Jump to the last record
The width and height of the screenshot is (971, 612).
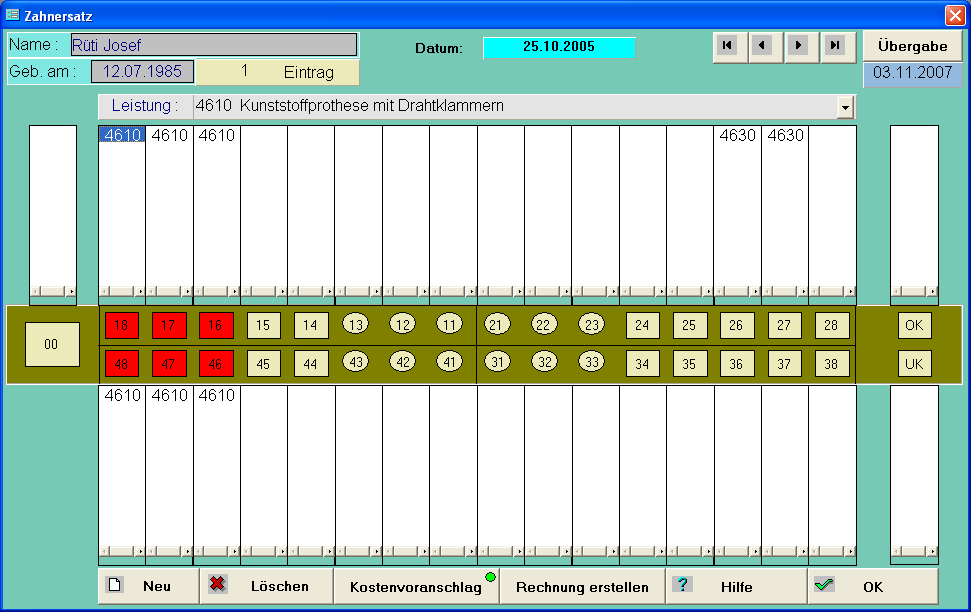[834, 46]
